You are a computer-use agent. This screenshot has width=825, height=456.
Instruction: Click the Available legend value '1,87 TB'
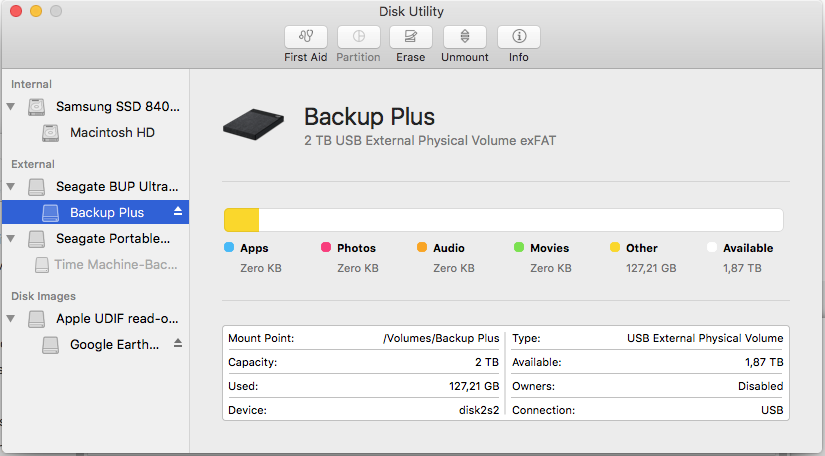click(x=742, y=268)
